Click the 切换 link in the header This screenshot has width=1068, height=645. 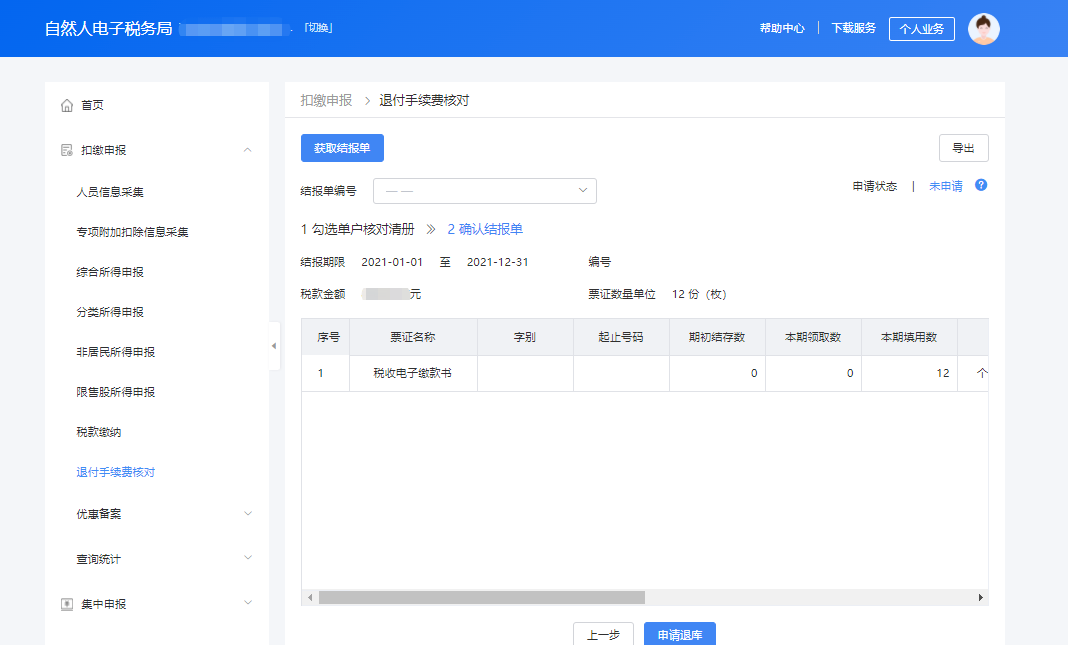[x=318, y=27]
